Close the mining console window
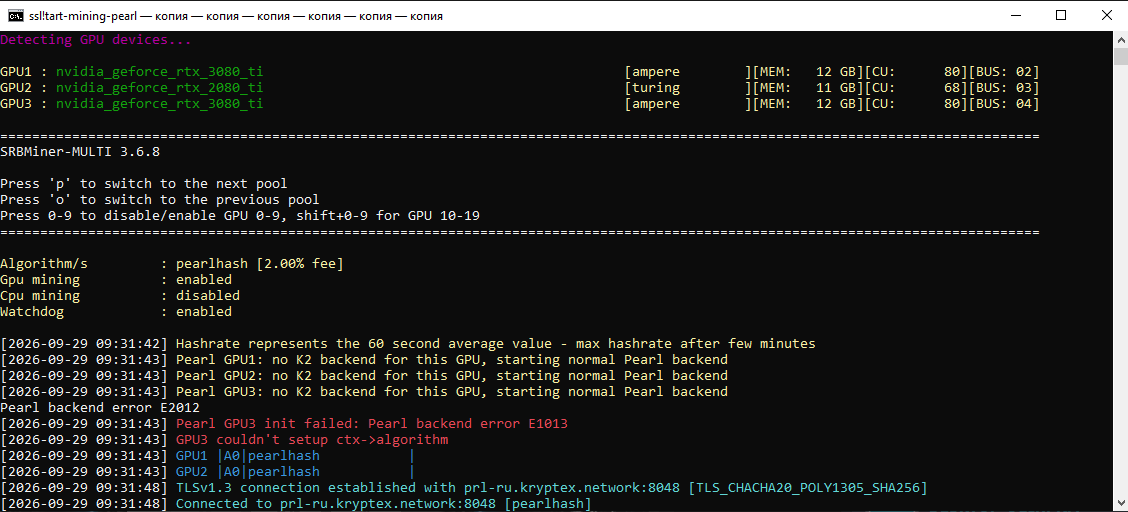1128x512 pixels. [1105, 15]
